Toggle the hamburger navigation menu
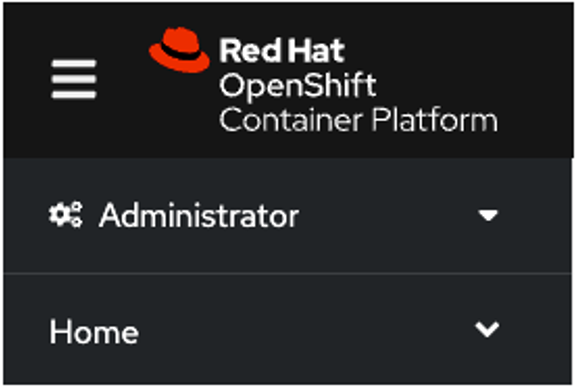This screenshot has width=577, height=387. (74, 79)
